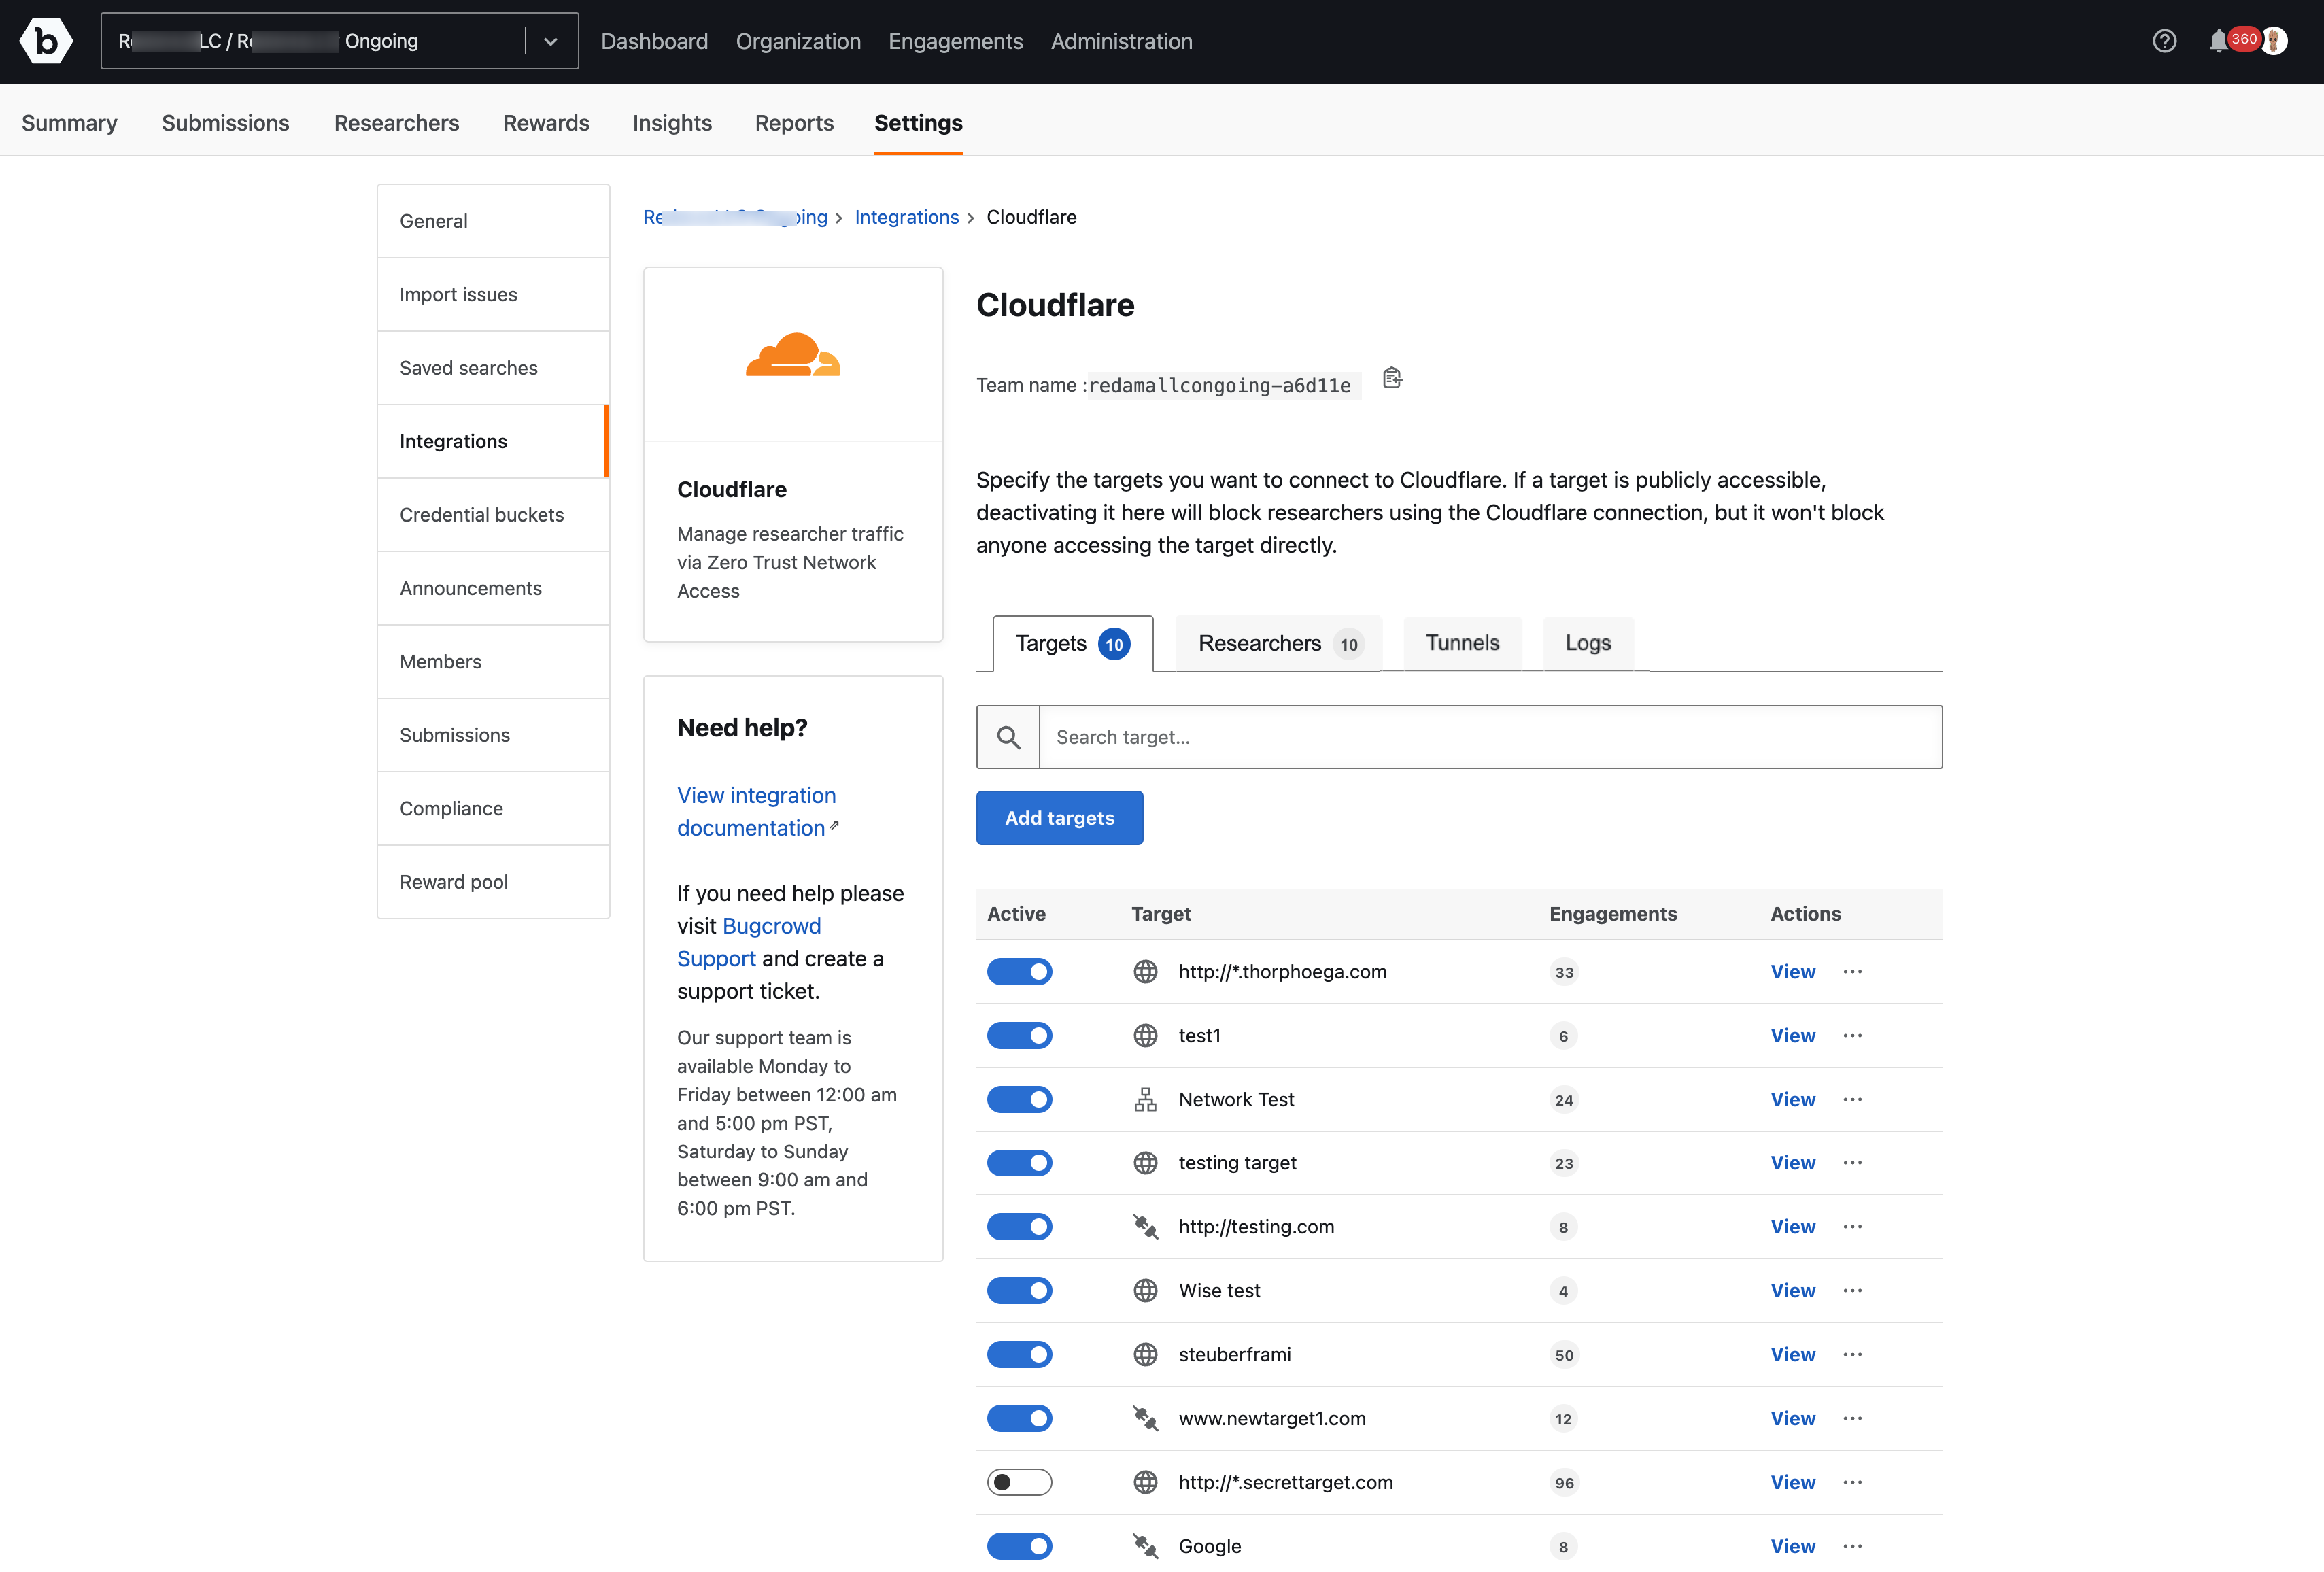Click globe icon beside test1
2324x1572 pixels.
[1145, 1036]
